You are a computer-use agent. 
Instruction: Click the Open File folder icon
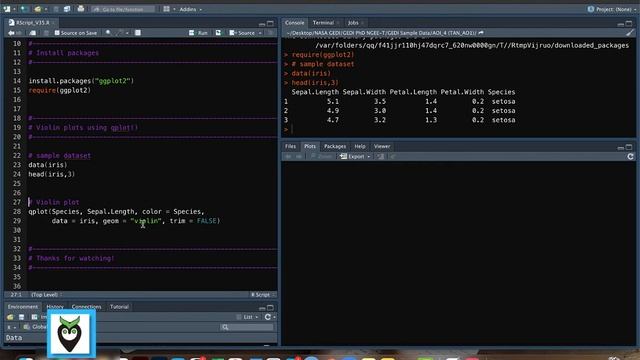[x=38, y=9]
